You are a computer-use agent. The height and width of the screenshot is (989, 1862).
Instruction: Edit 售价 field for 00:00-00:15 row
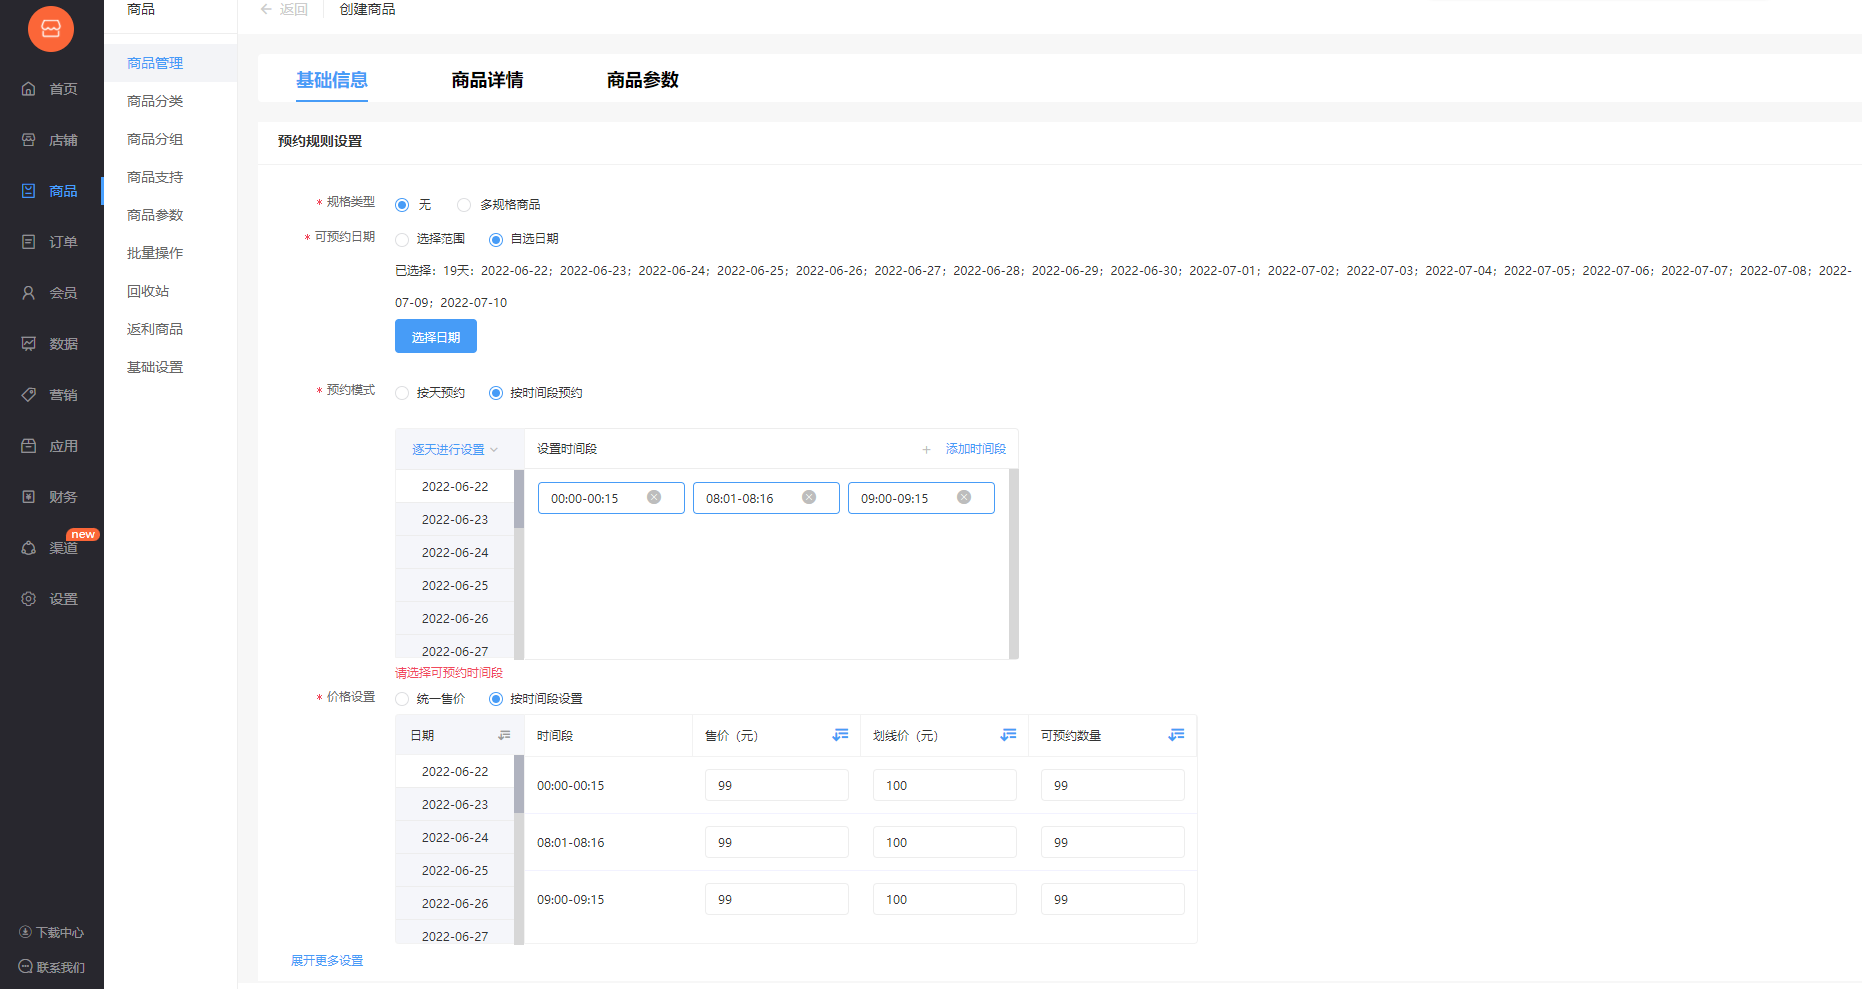[x=777, y=785]
